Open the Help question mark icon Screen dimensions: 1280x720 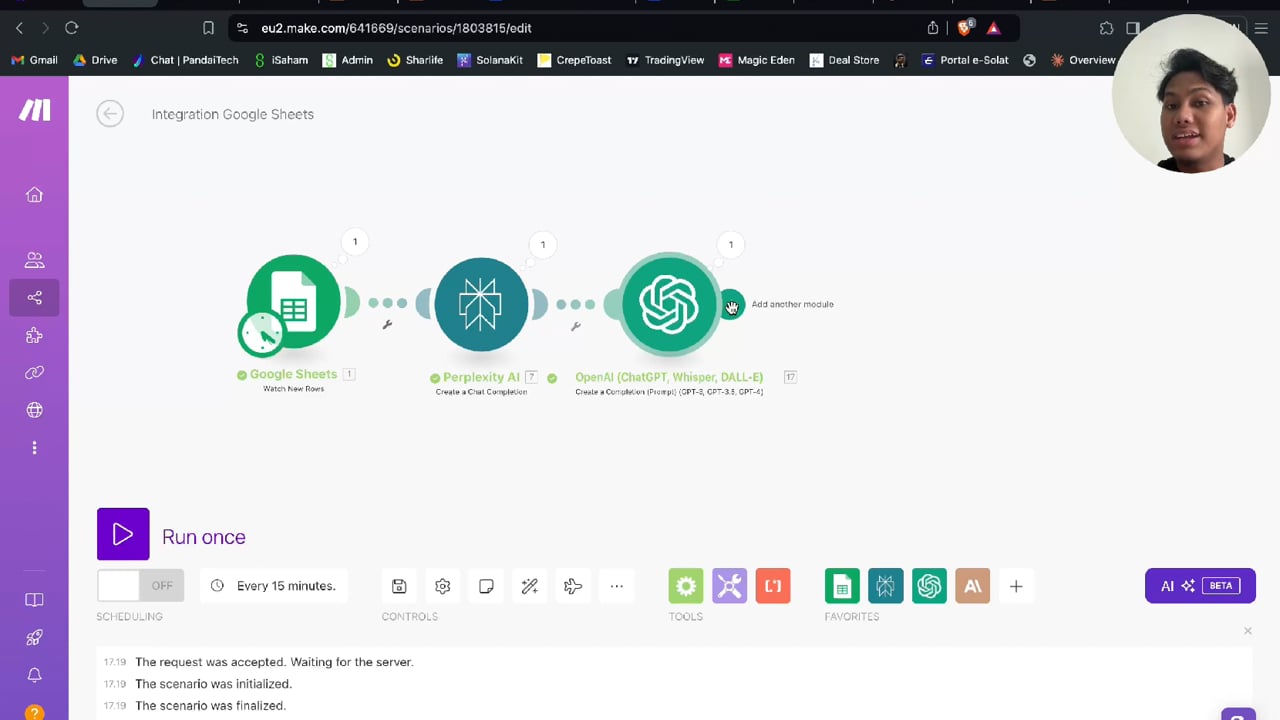pos(34,712)
